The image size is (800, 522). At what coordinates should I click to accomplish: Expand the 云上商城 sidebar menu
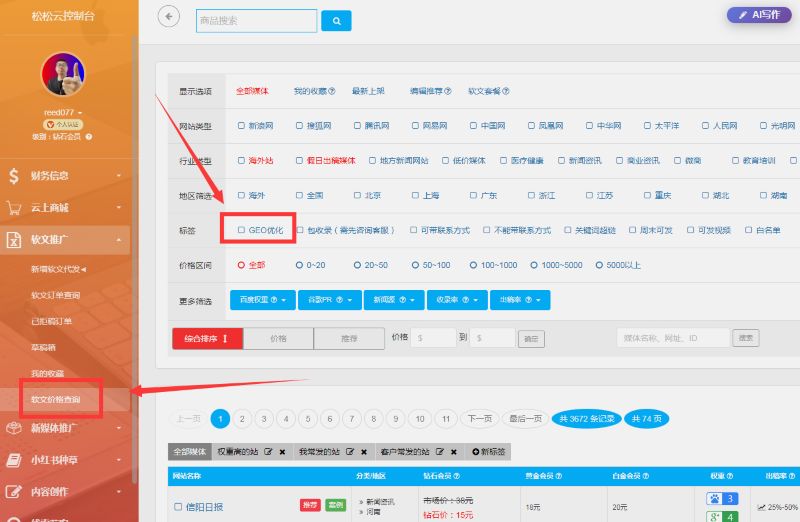[65, 208]
